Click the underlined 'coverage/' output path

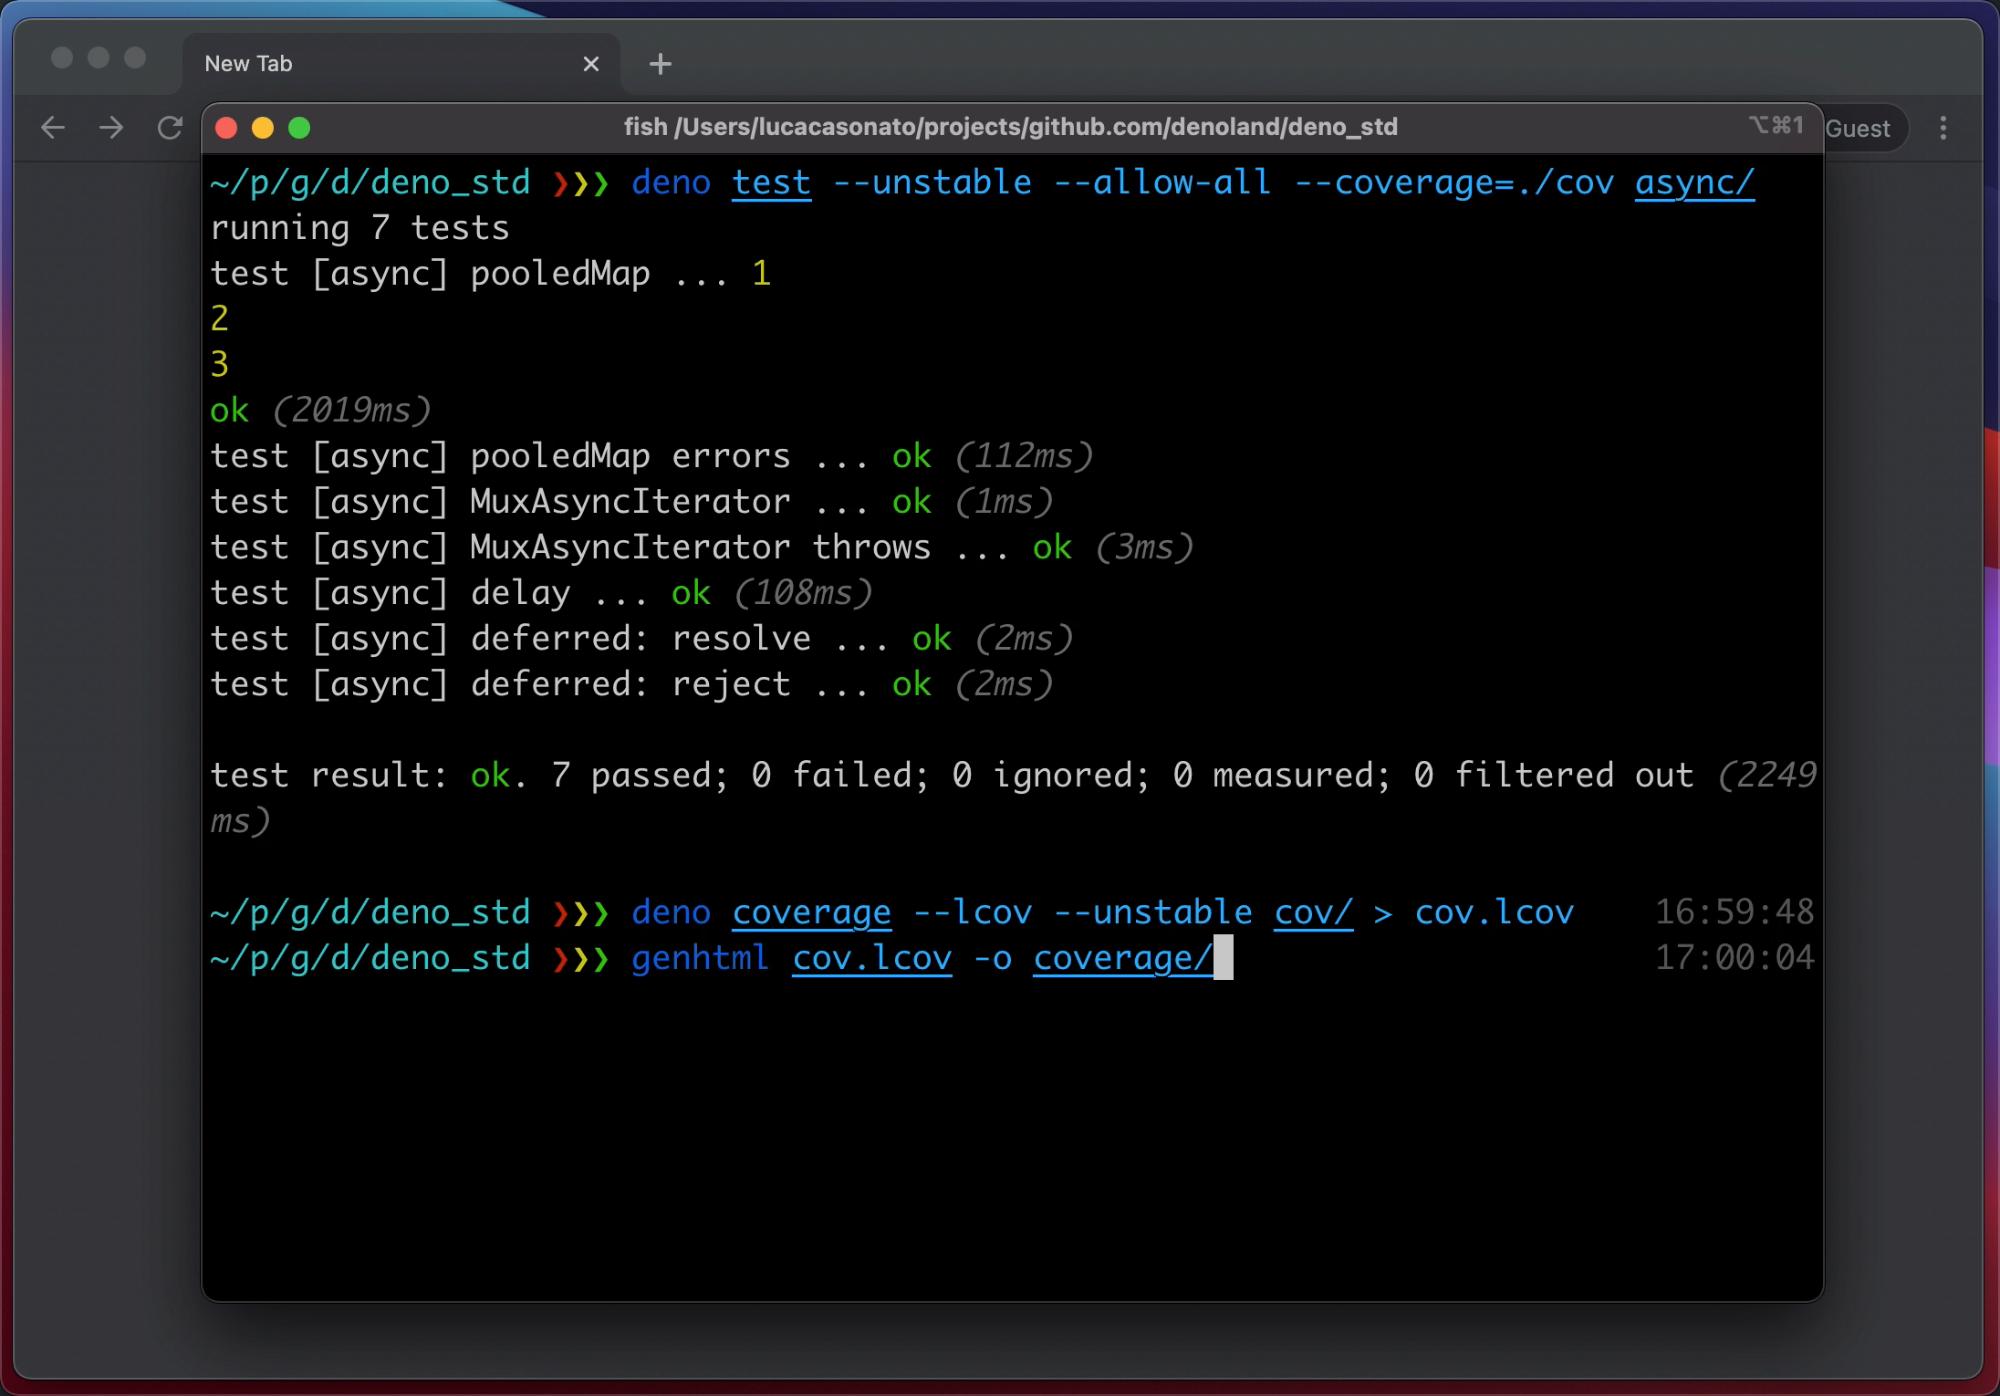(1123, 958)
